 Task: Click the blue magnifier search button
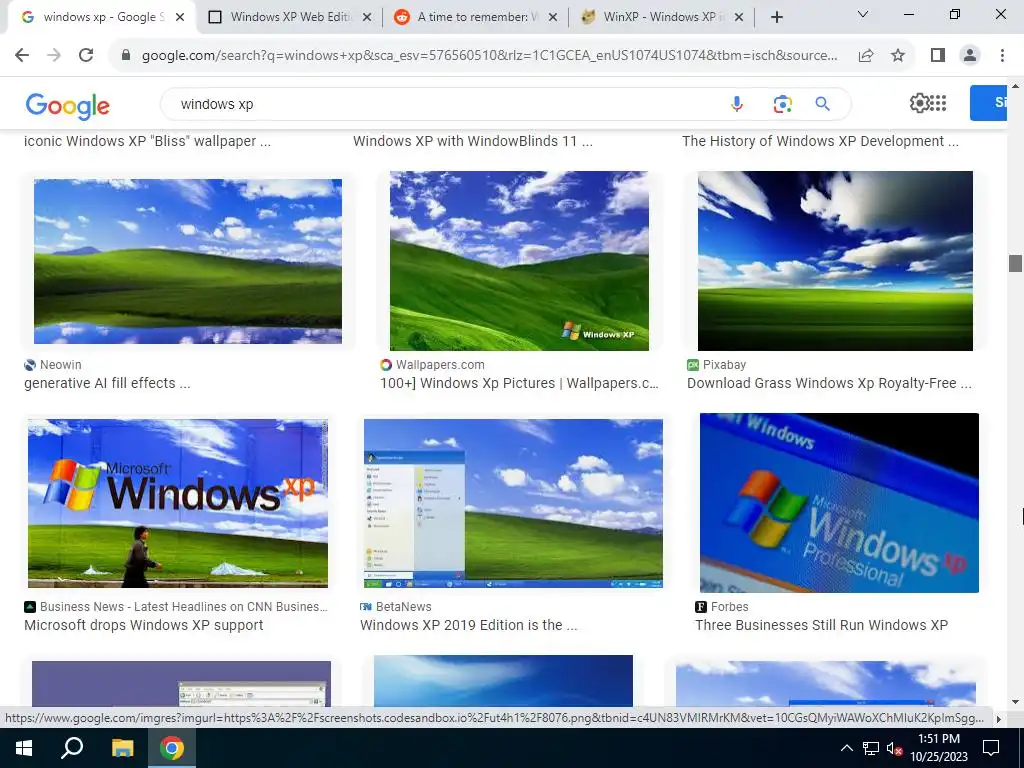click(822, 104)
